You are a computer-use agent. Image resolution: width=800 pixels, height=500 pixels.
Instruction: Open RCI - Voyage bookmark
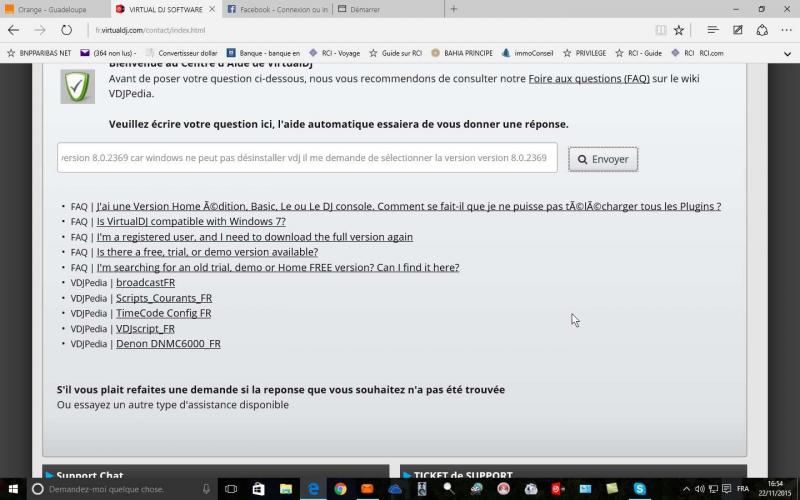pyautogui.click(x=334, y=53)
